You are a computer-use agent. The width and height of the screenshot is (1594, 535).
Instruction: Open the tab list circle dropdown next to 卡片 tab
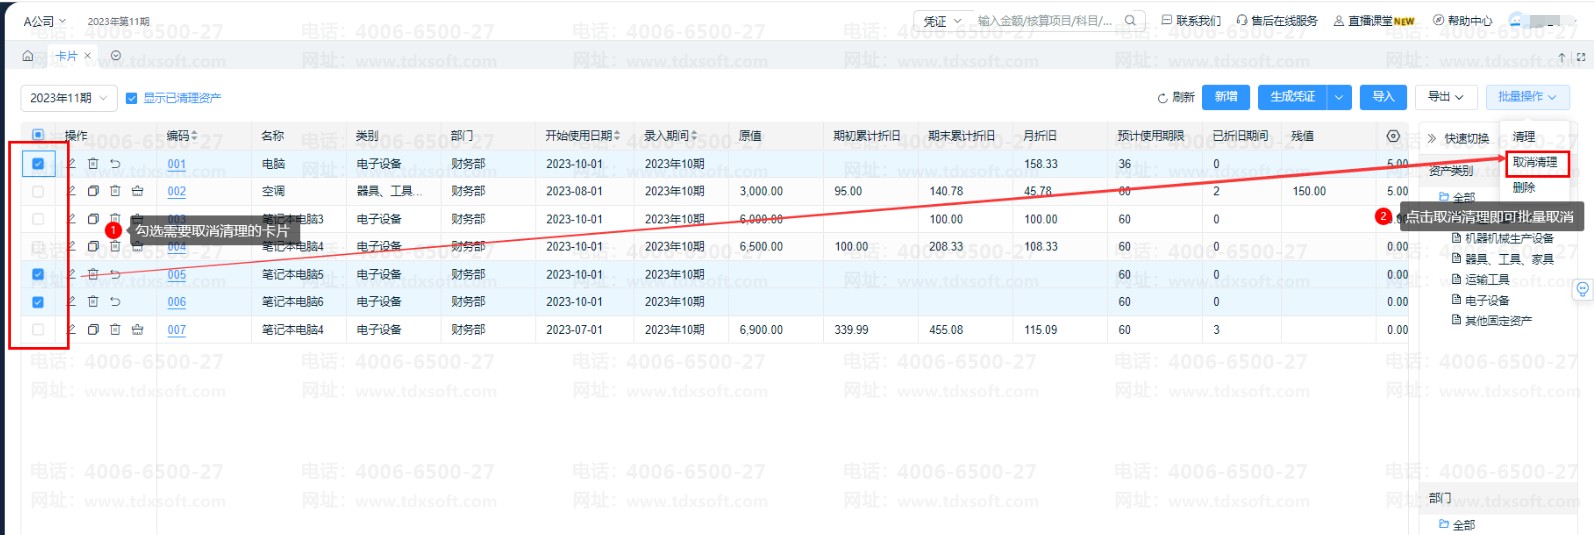pyautogui.click(x=116, y=56)
